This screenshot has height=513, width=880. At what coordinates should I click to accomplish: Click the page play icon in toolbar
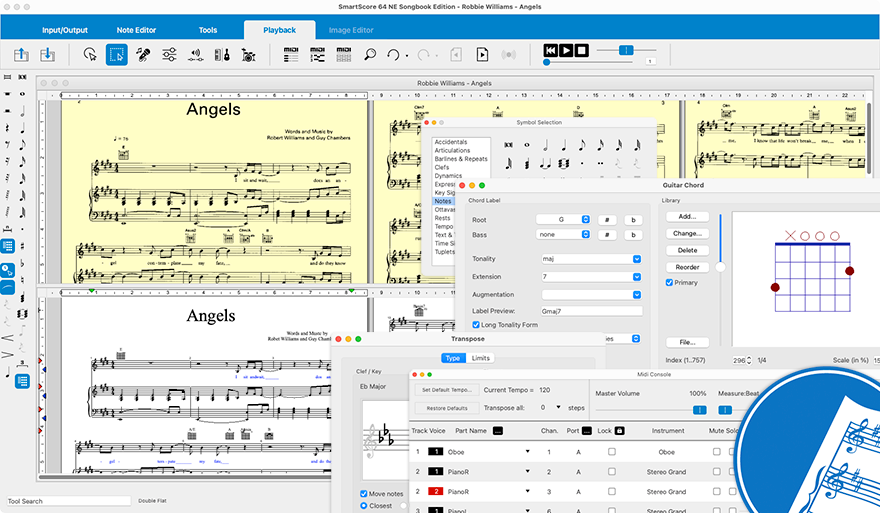(x=482, y=54)
